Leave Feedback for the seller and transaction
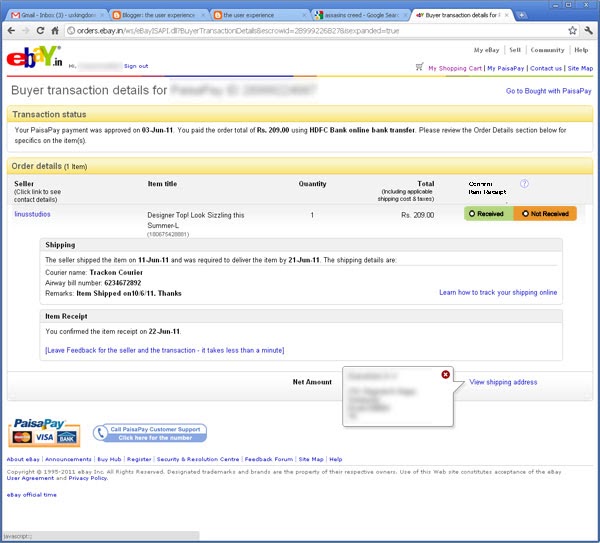This screenshot has width=600, height=543. (165, 350)
